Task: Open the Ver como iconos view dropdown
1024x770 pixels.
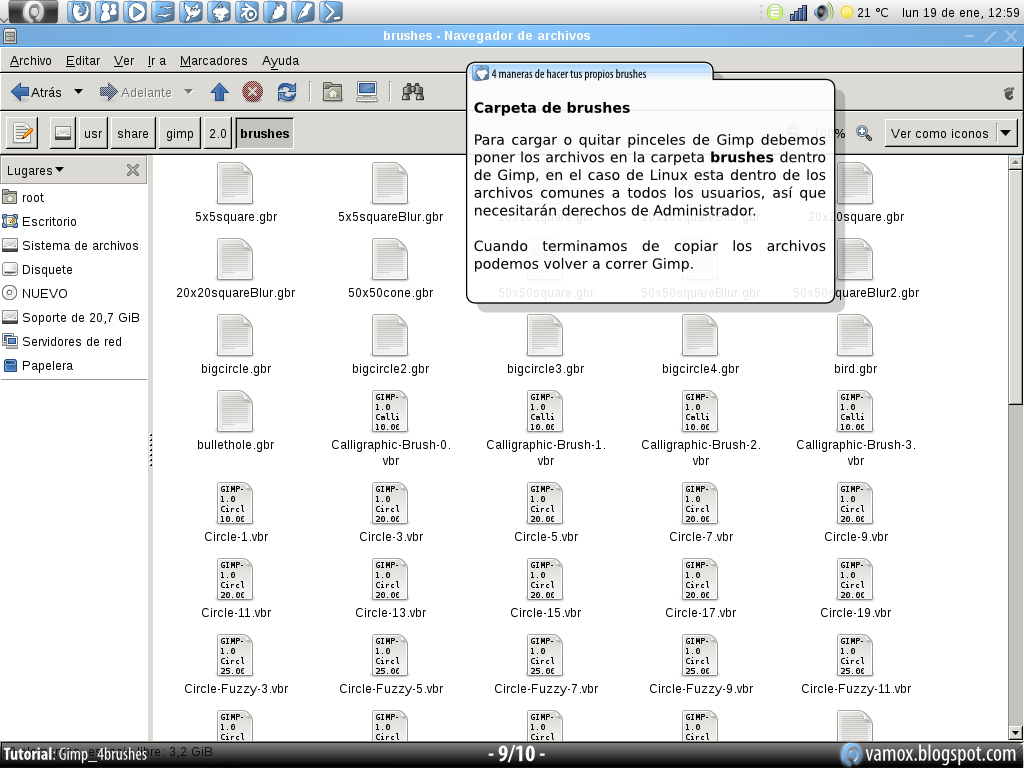Action: coord(951,133)
